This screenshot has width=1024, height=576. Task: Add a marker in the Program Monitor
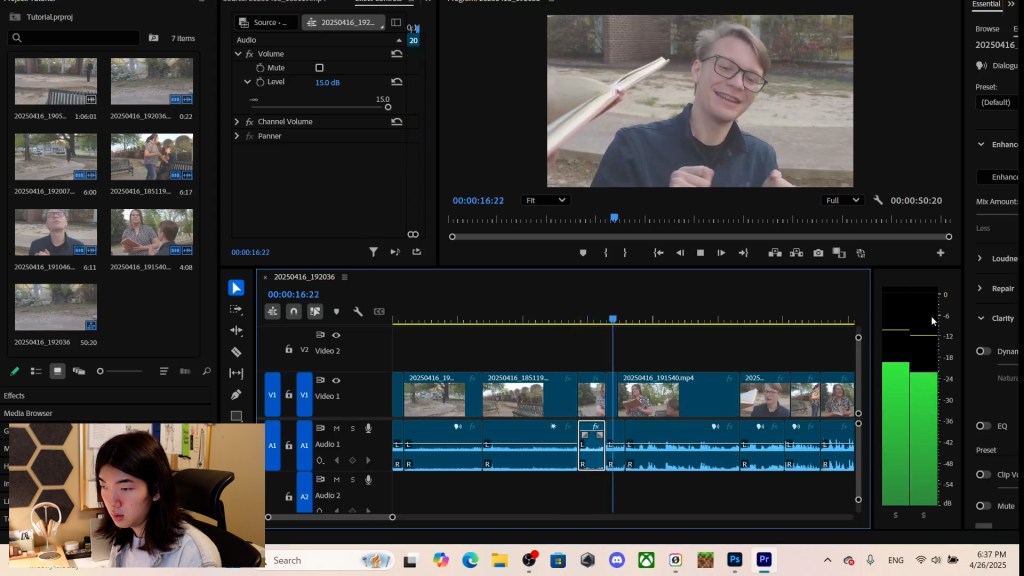tap(583, 253)
